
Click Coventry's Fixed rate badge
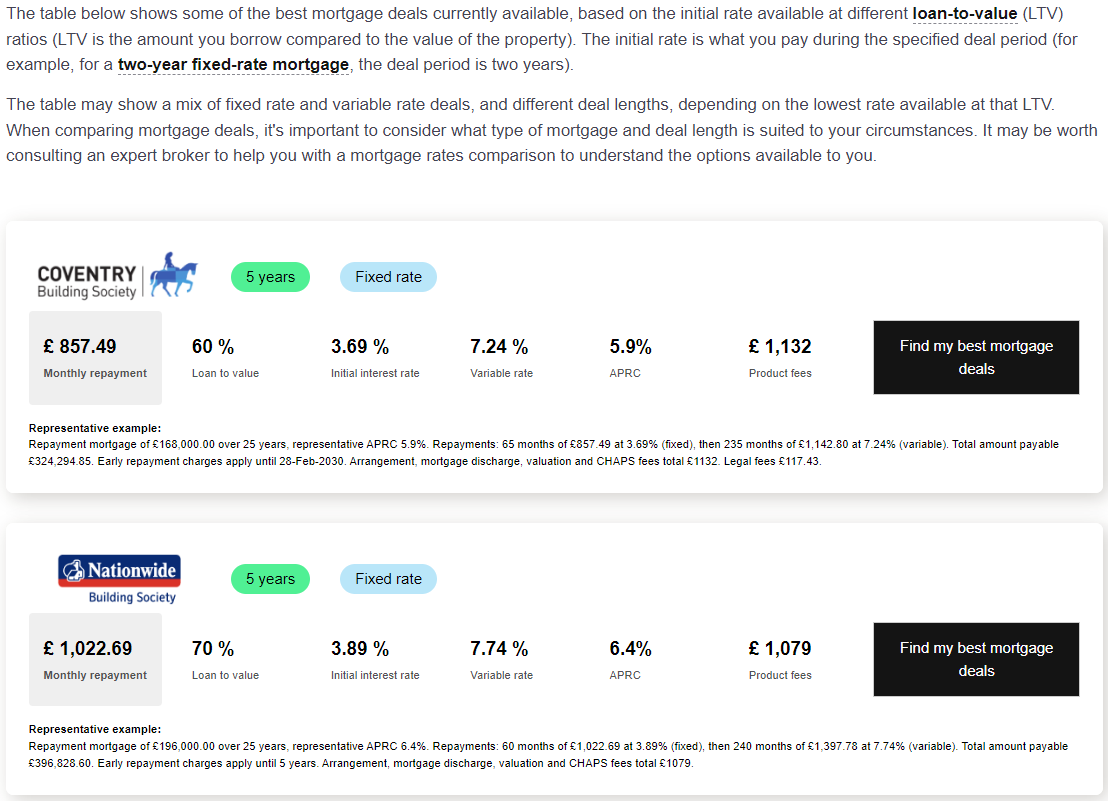388,277
